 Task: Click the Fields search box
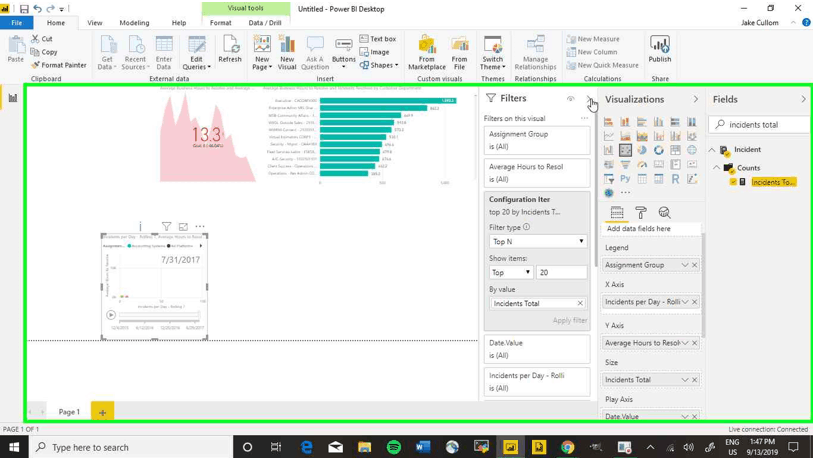pos(760,125)
